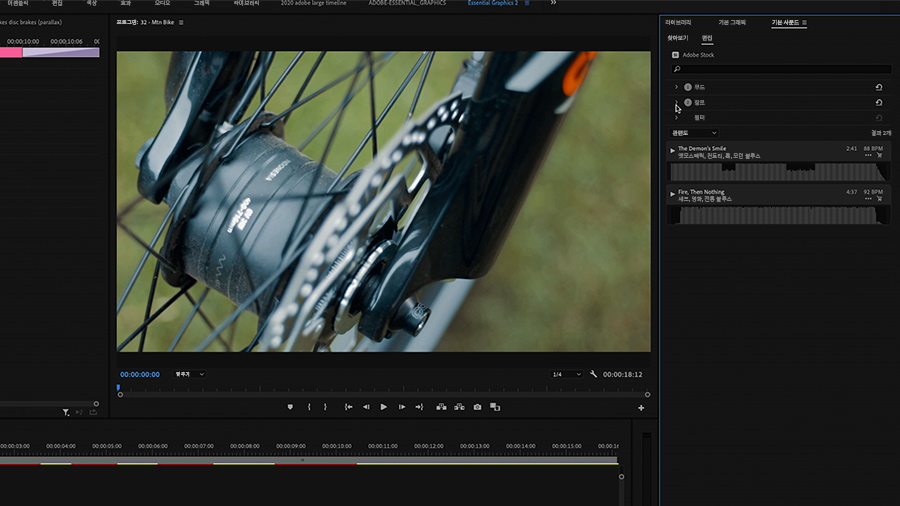
Task: Preview Fire, Then Nothing track
Action: tap(672, 194)
